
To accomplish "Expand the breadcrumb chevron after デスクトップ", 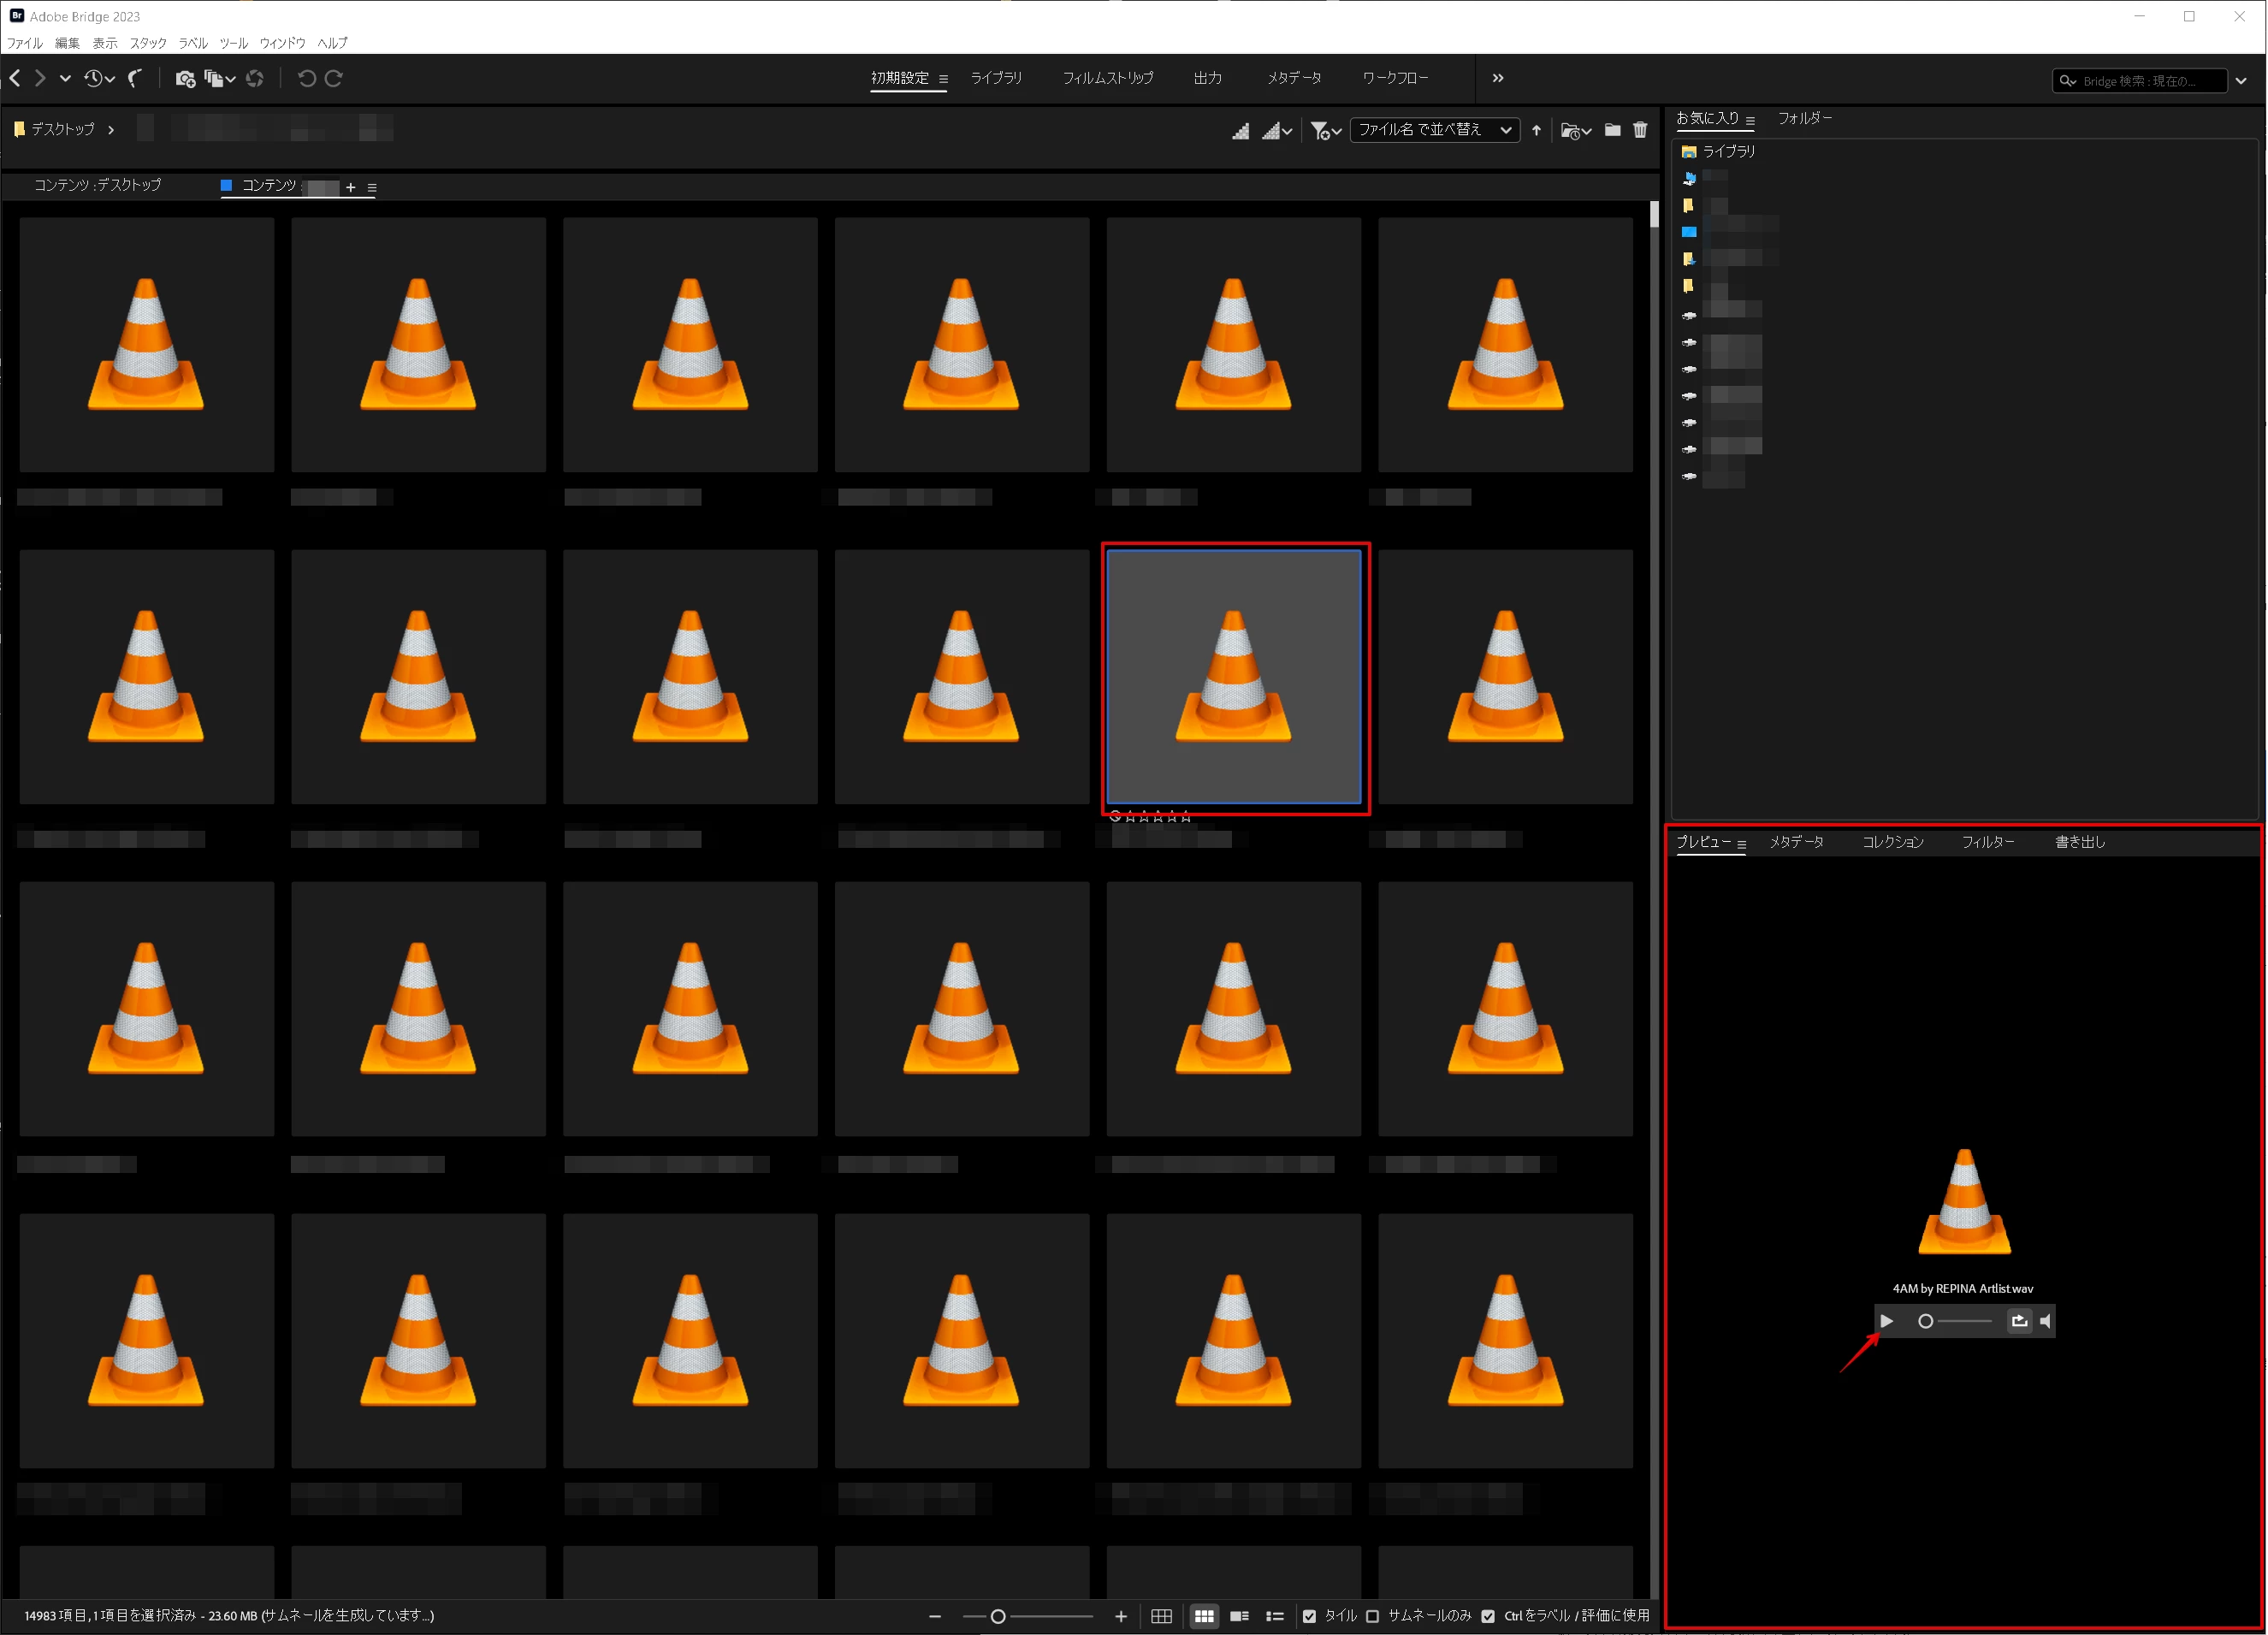I will tap(111, 130).
